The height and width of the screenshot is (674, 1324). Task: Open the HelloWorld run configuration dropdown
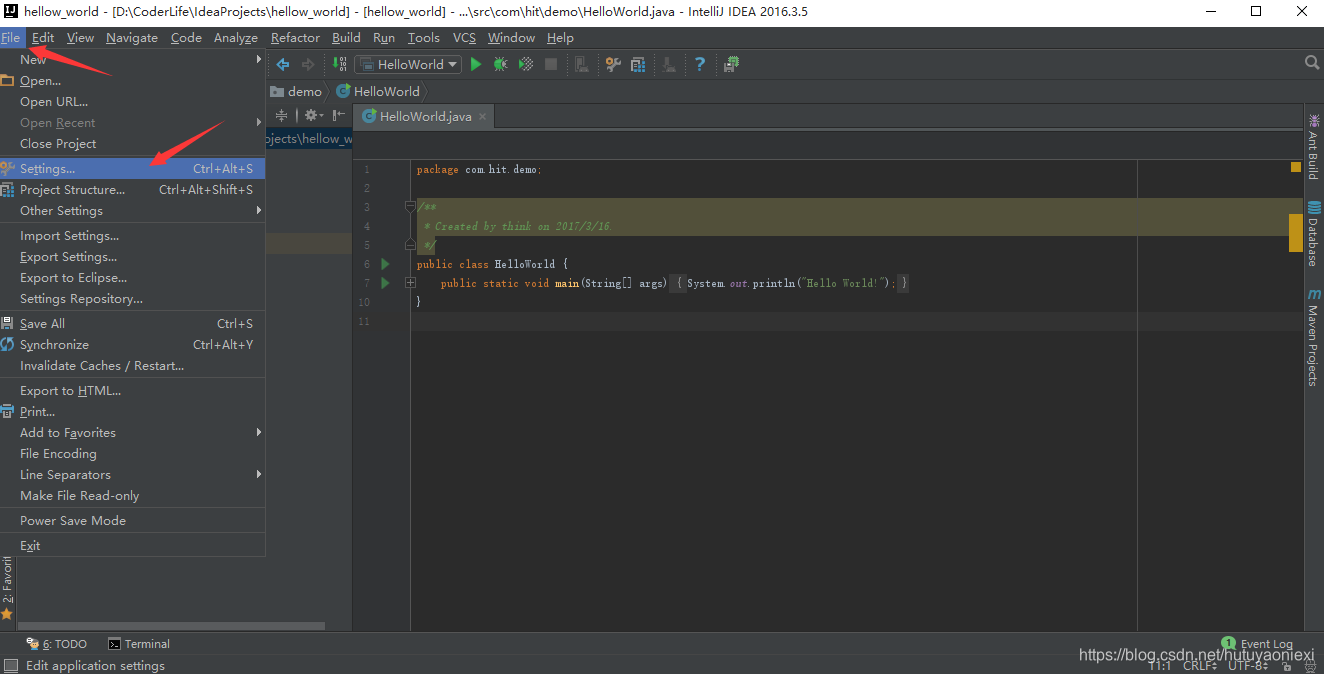(408, 64)
